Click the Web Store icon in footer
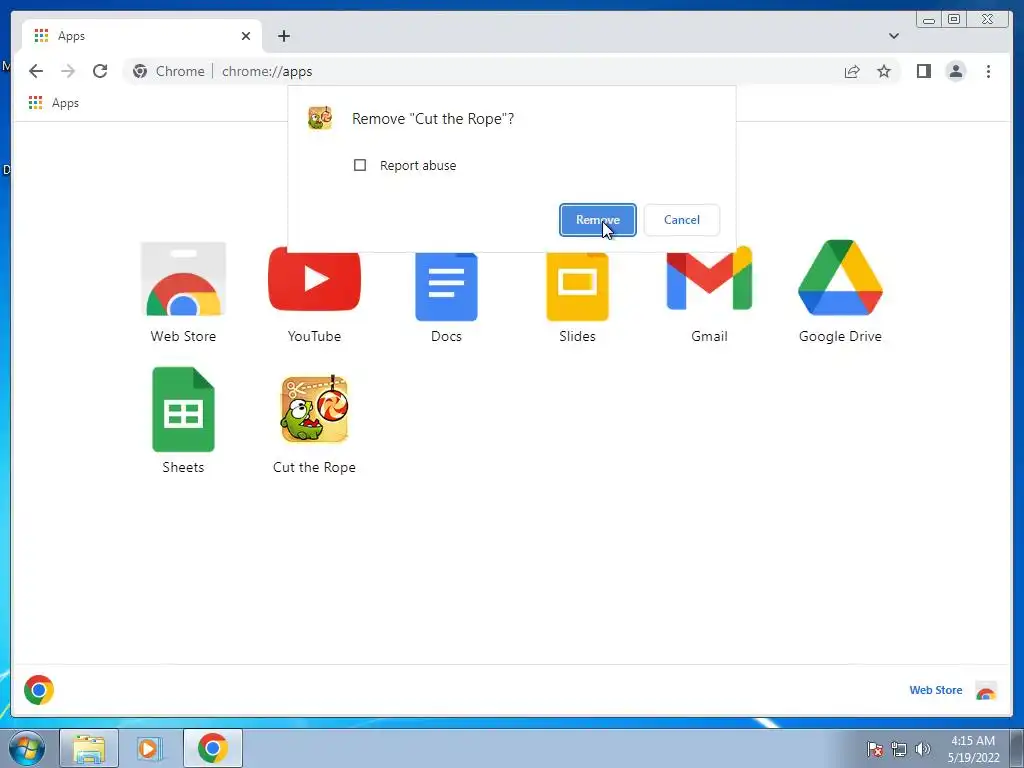The width and height of the screenshot is (1024, 768). pos(986,690)
